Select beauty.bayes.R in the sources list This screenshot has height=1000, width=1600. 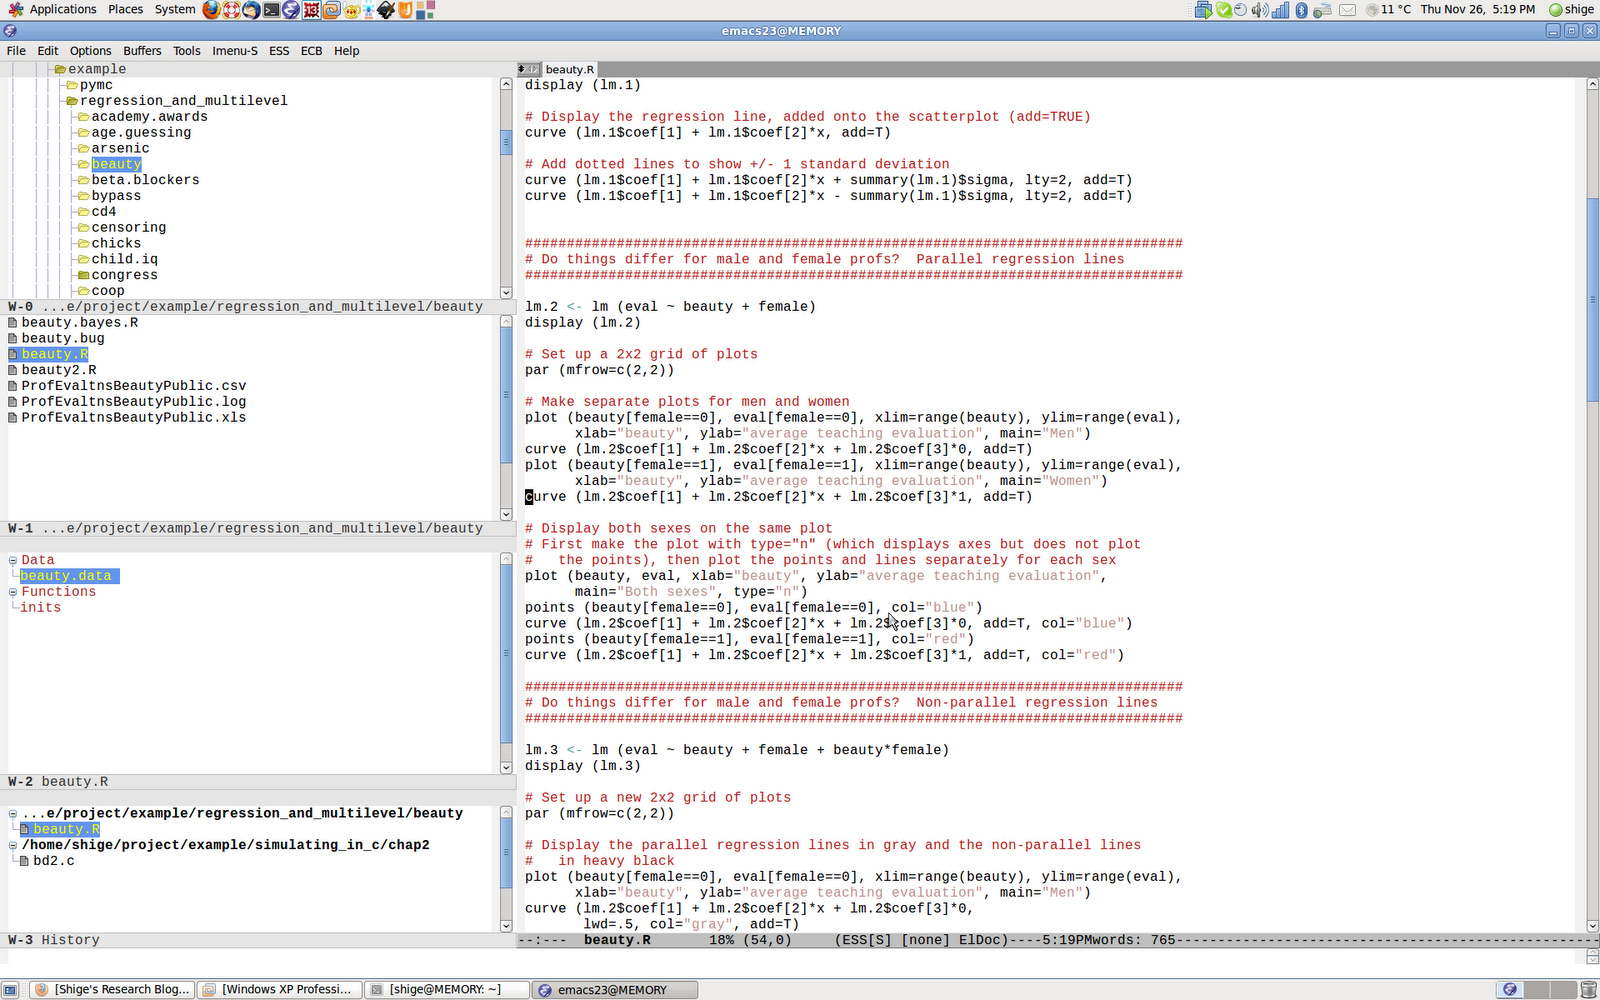click(80, 322)
